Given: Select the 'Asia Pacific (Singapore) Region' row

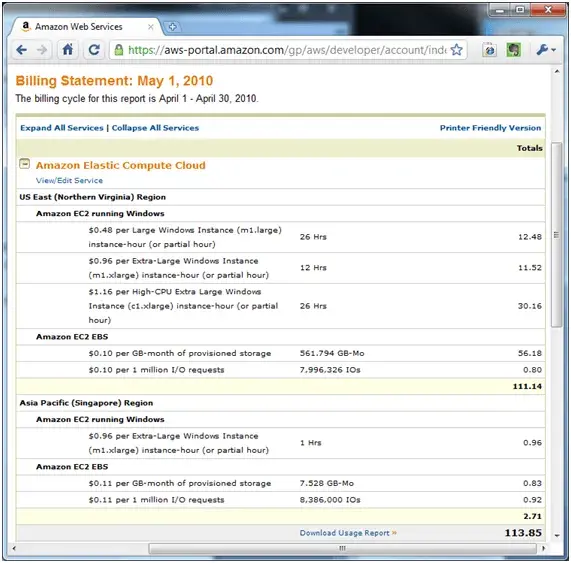Looking at the screenshot, I should pyautogui.click(x=280, y=403).
